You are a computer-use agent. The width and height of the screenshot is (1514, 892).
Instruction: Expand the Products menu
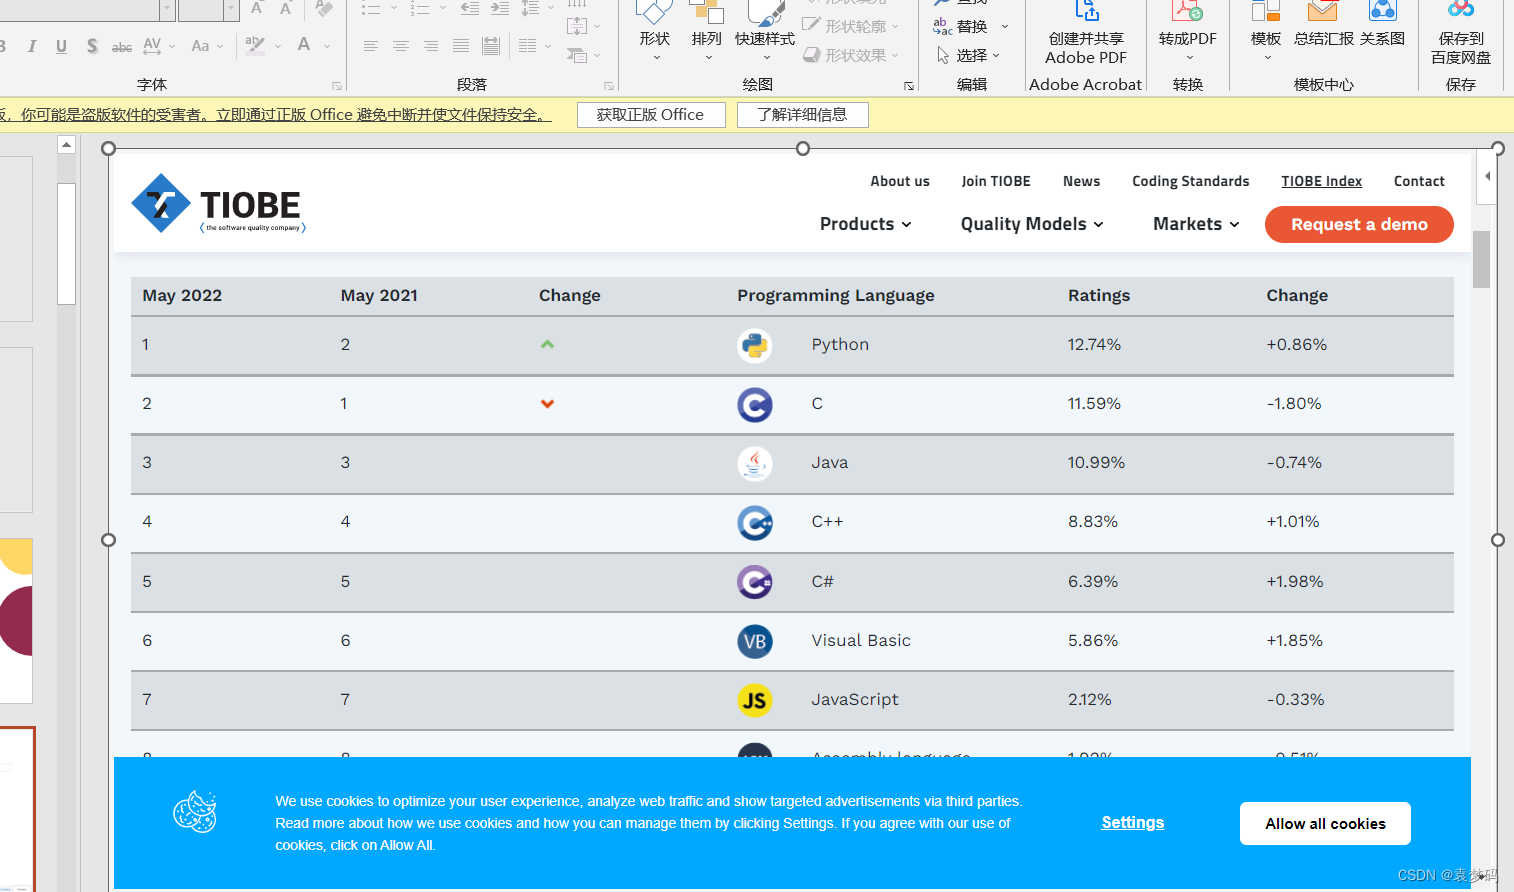(x=865, y=224)
